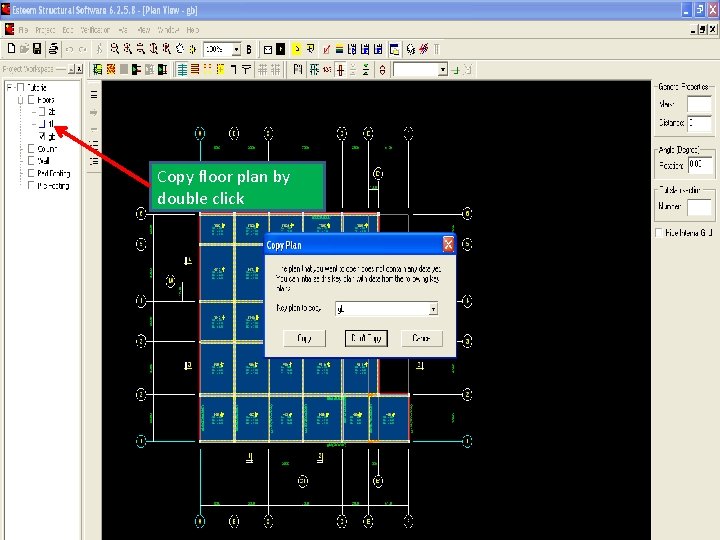Open the empty combo box in second toolbar
The height and width of the screenshot is (540, 720).
pyautogui.click(x=443, y=70)
